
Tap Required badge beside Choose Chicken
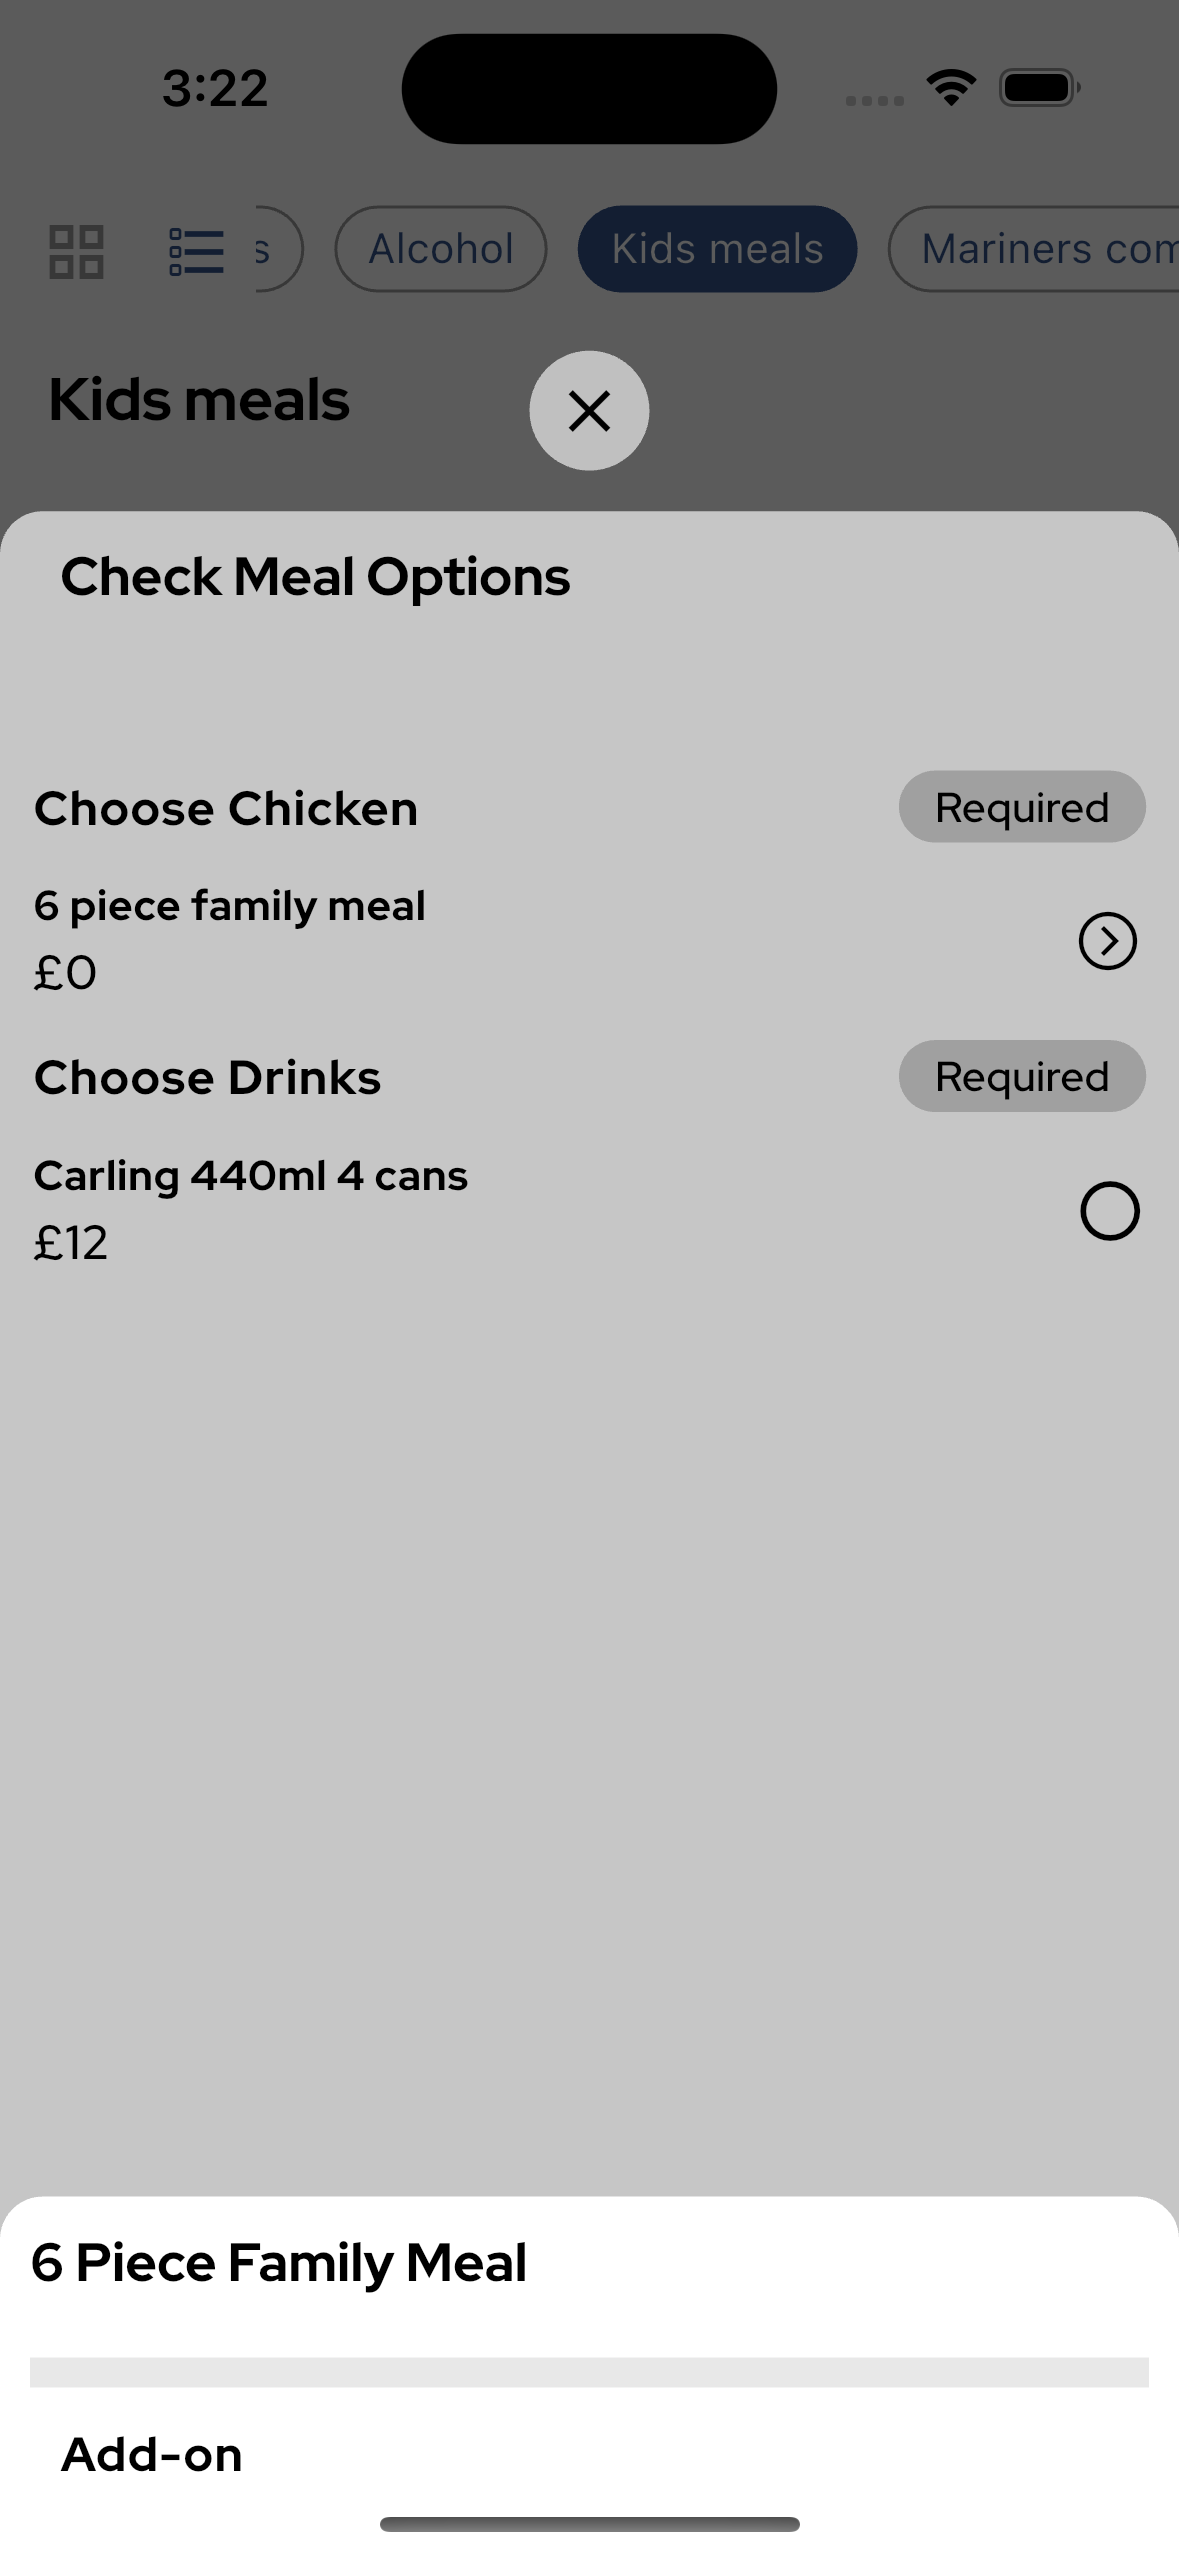[x=1021, y=807]
